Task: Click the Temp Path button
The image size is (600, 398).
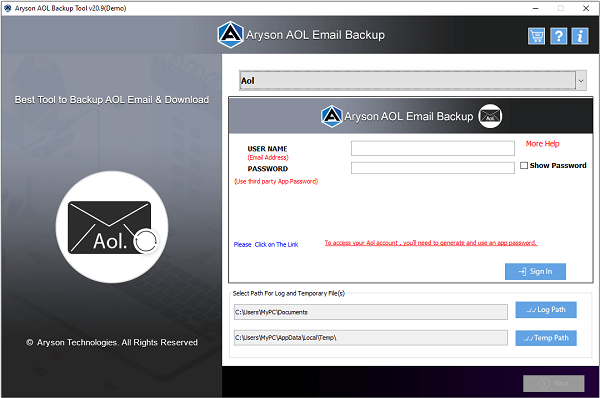Action: (x=546, y=338)
